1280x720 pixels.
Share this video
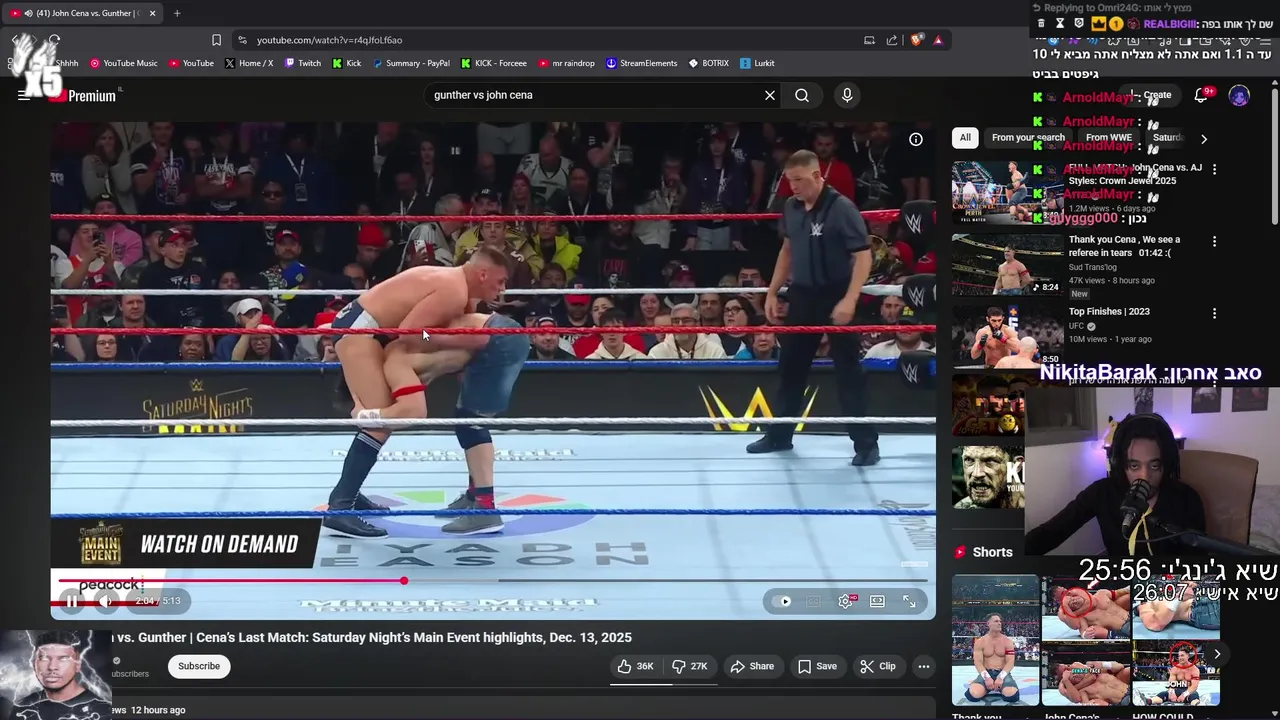click(x=752, y=666)
